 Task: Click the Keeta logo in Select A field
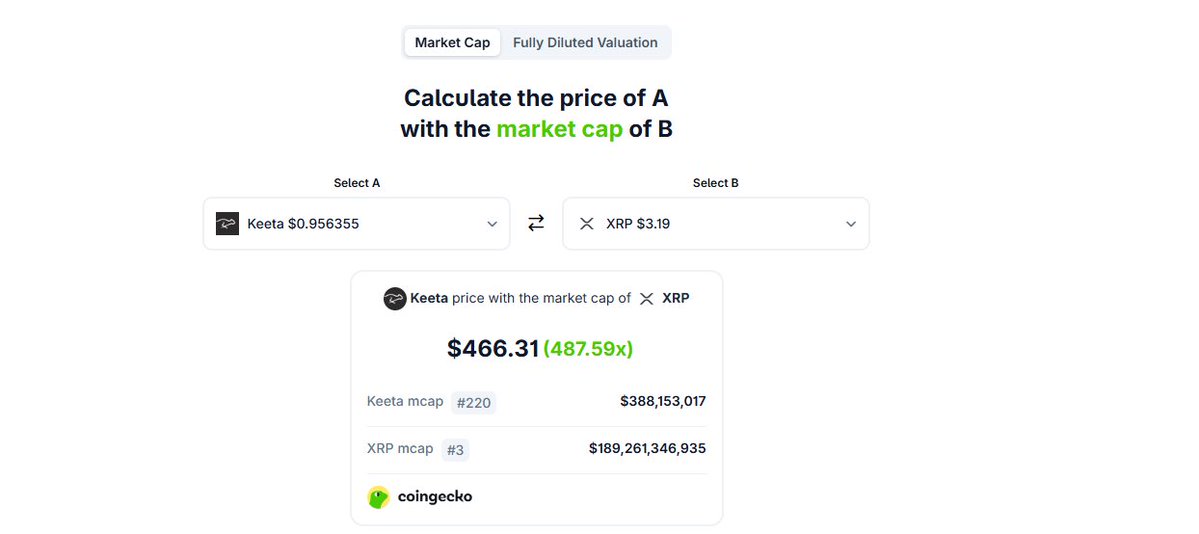227,223
